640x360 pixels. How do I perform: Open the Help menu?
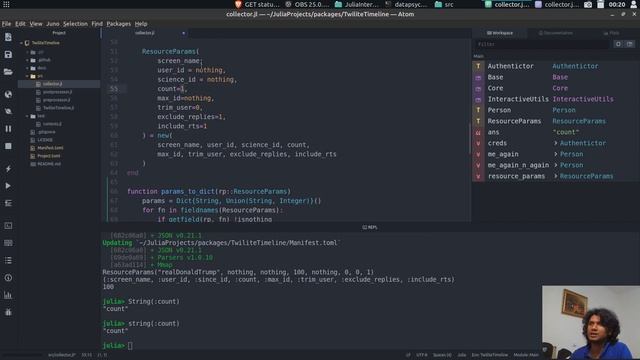point(141,24)
